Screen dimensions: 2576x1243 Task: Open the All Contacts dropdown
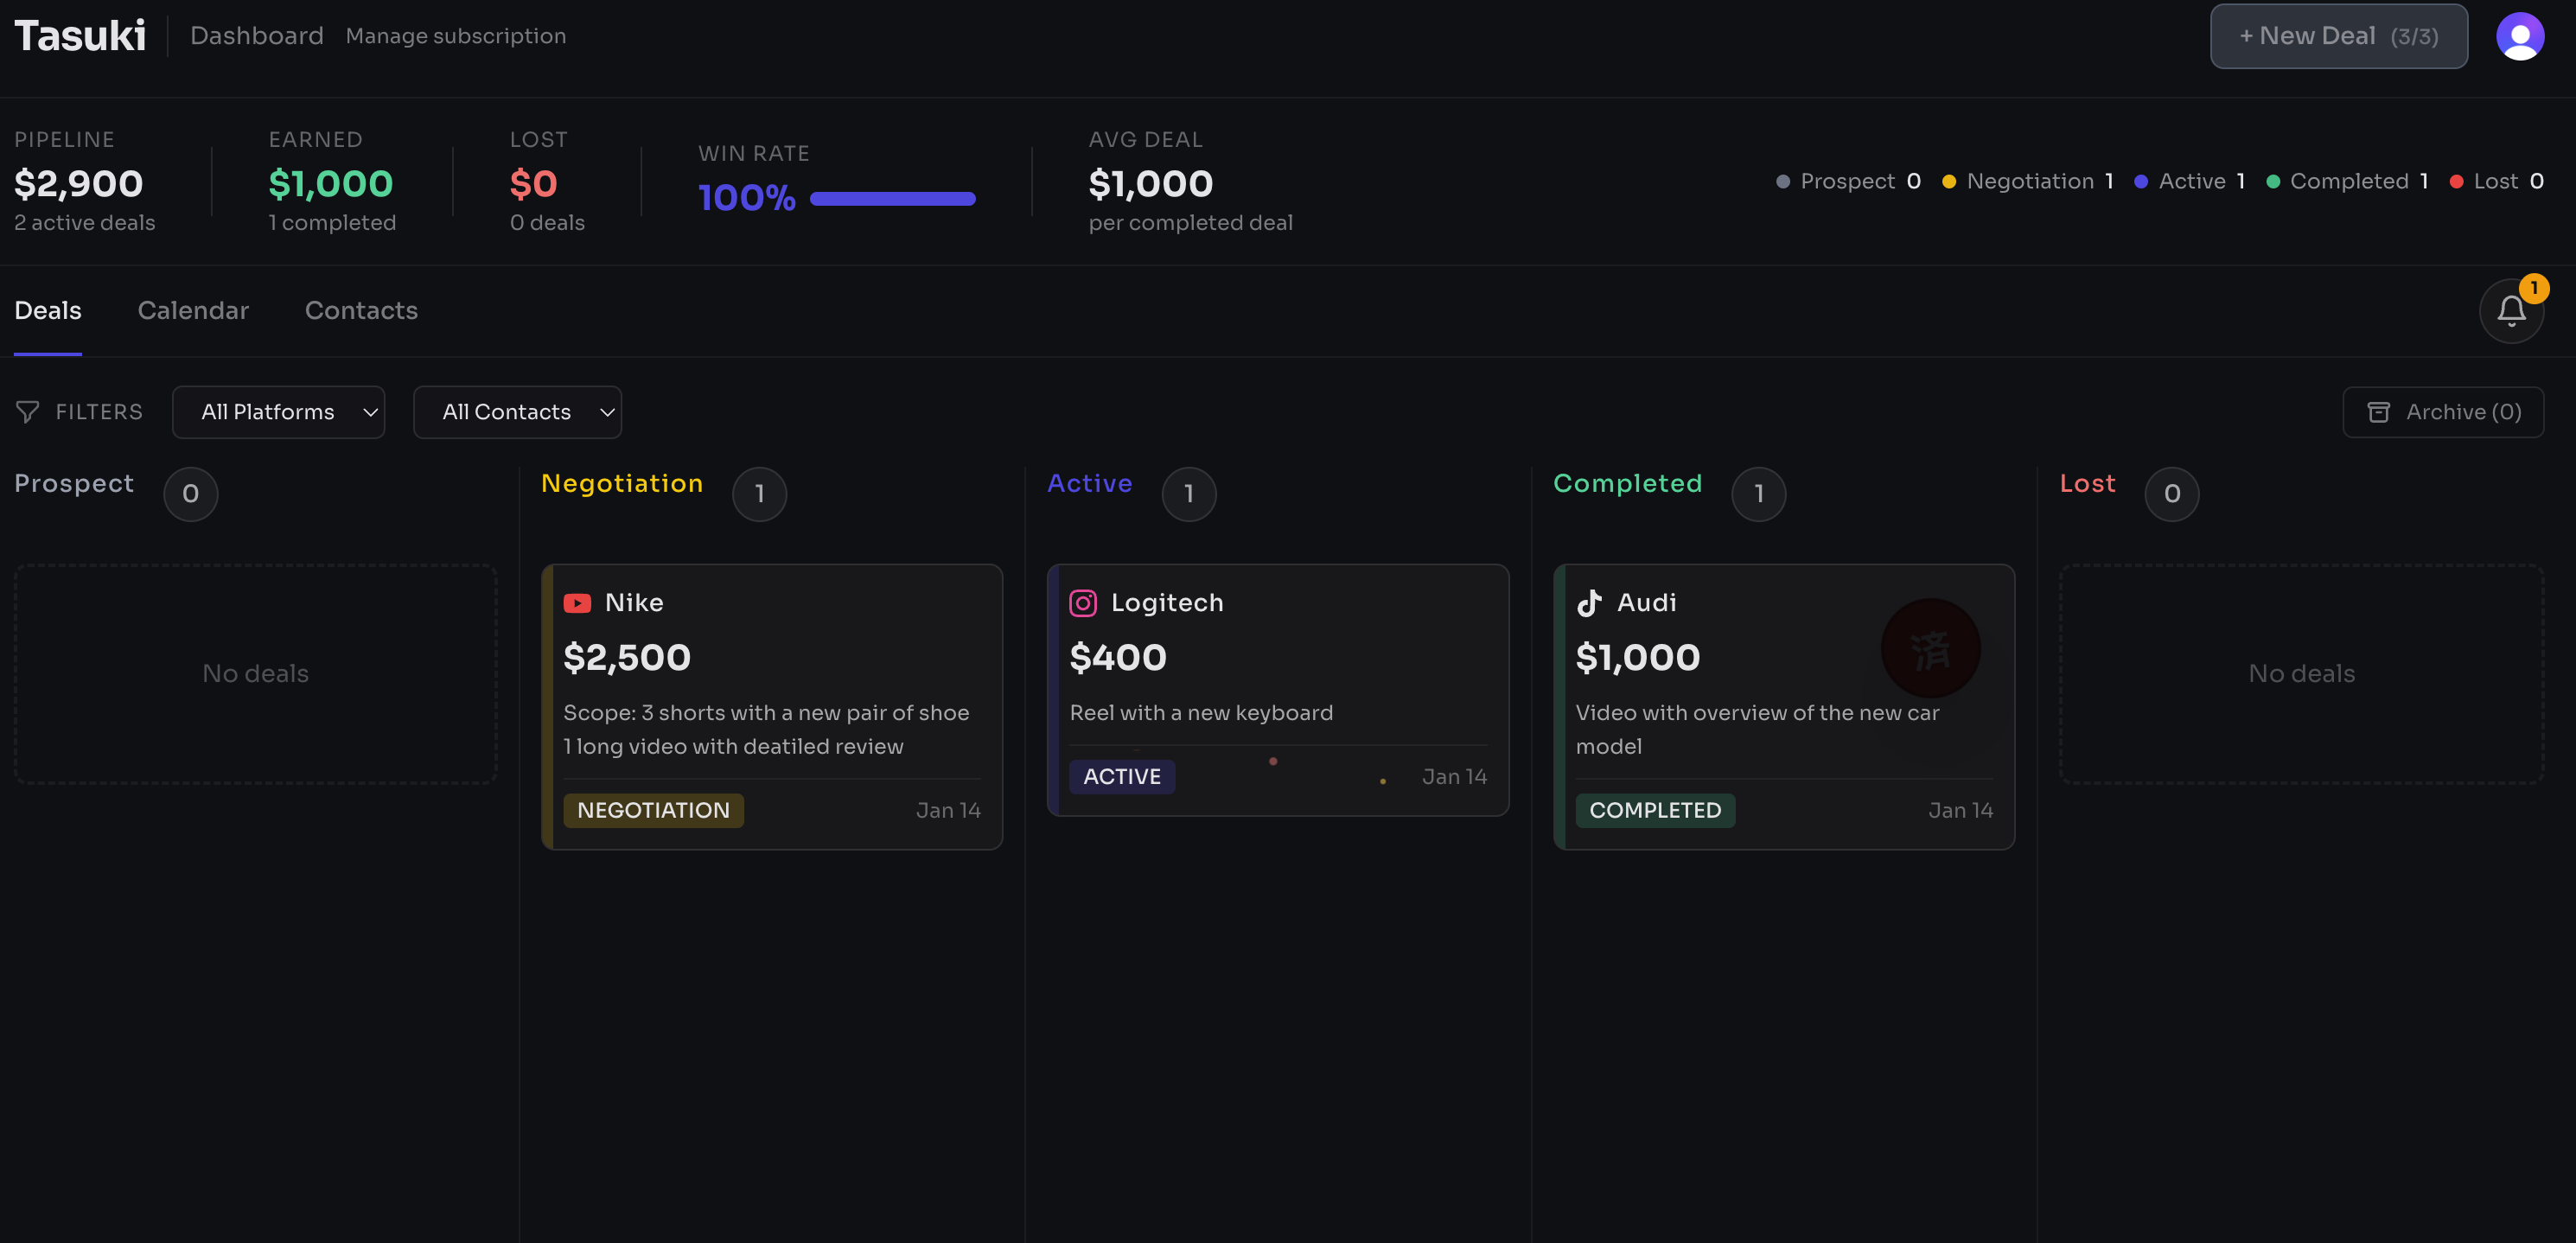(517, 411)
